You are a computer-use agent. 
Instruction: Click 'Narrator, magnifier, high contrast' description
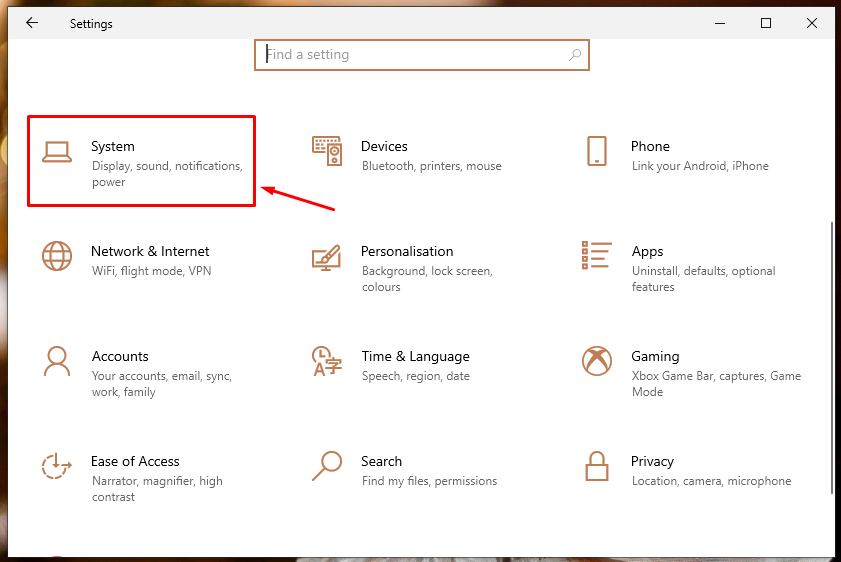(x=157, y=489)
